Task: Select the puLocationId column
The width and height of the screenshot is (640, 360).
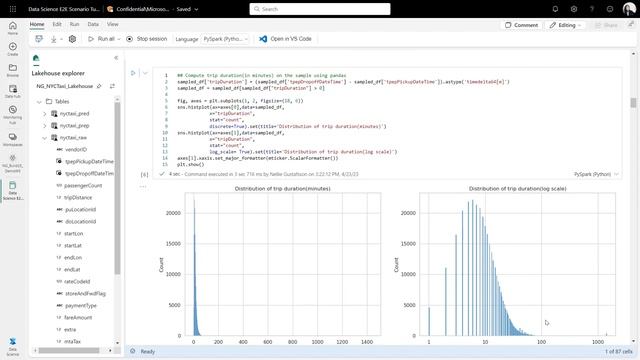Action: tap(76, 210)
